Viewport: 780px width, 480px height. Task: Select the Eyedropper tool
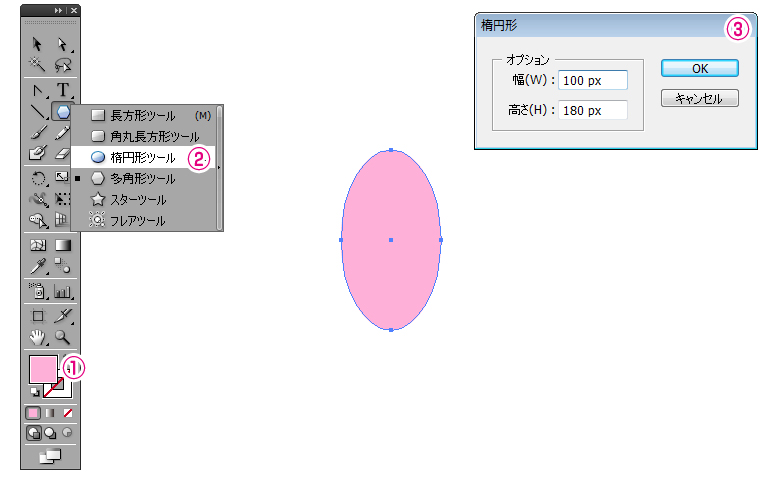[x=38, y=266]
